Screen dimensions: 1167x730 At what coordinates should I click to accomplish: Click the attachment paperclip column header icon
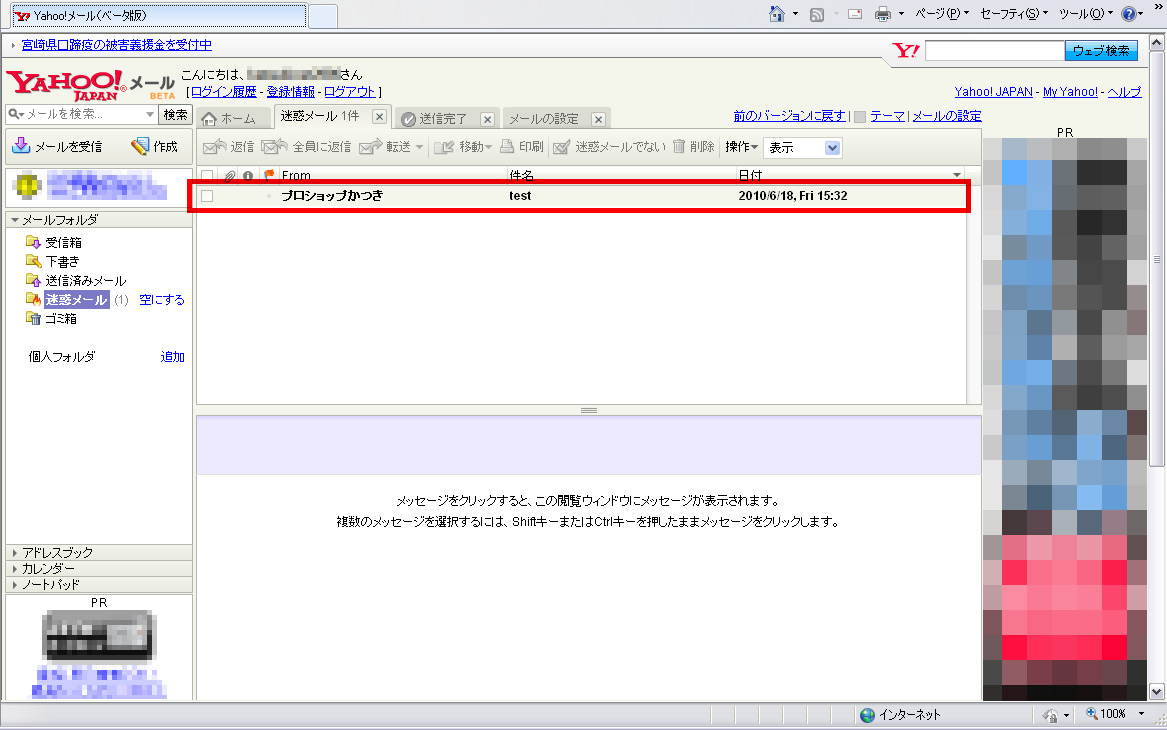click(x=230, y=176)
